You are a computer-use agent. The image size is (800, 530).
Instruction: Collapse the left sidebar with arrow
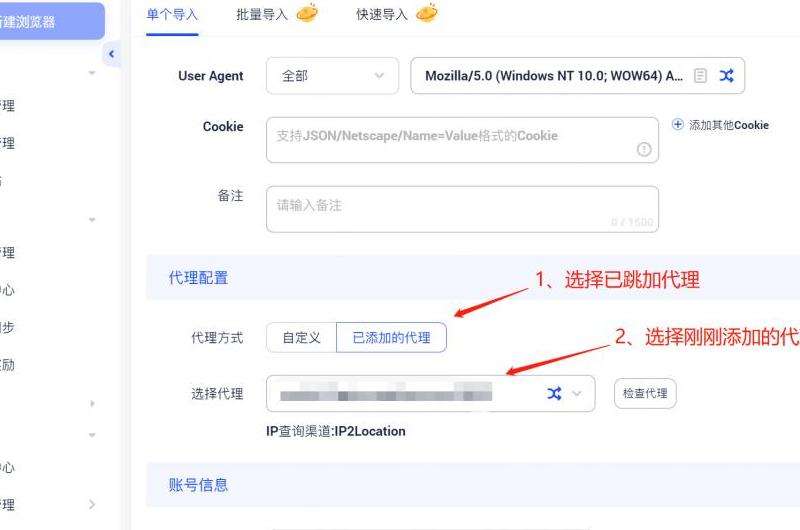112,54
